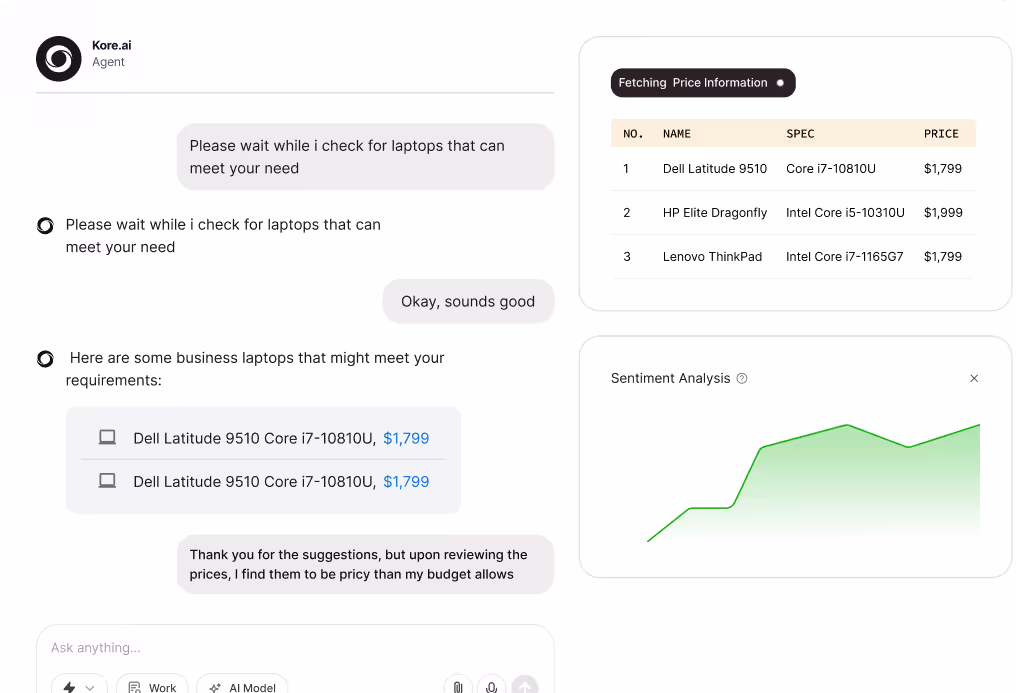Screen dimensions: 1016x693
Task: Click the NAME column header
Action: tap(676, 133)
